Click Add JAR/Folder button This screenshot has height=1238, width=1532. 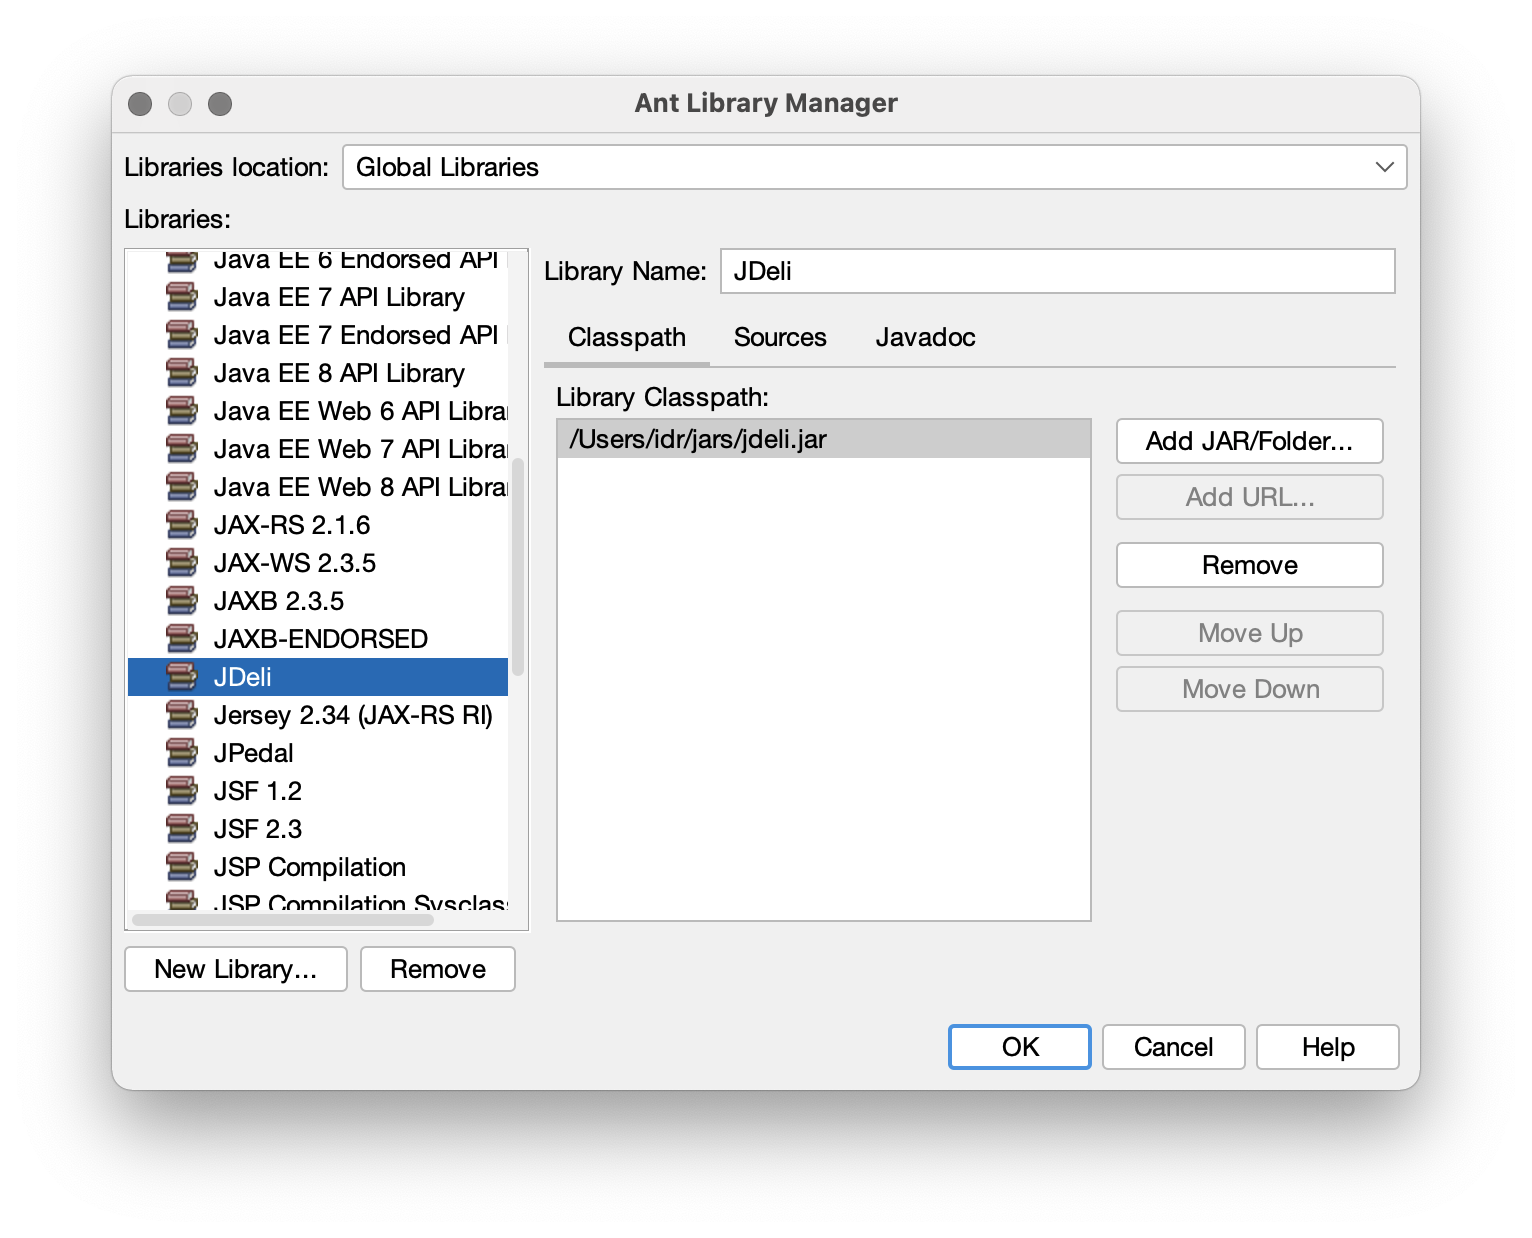1248,441
